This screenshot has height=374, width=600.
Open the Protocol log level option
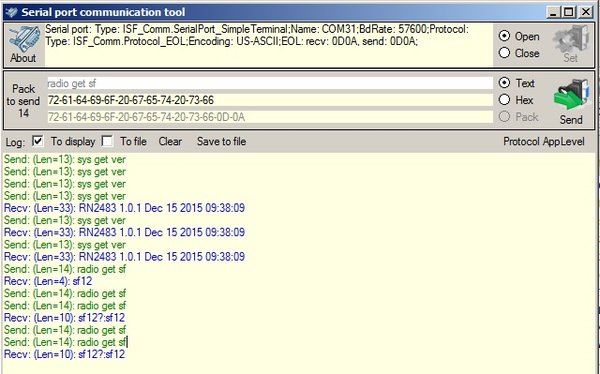(521, 142)
